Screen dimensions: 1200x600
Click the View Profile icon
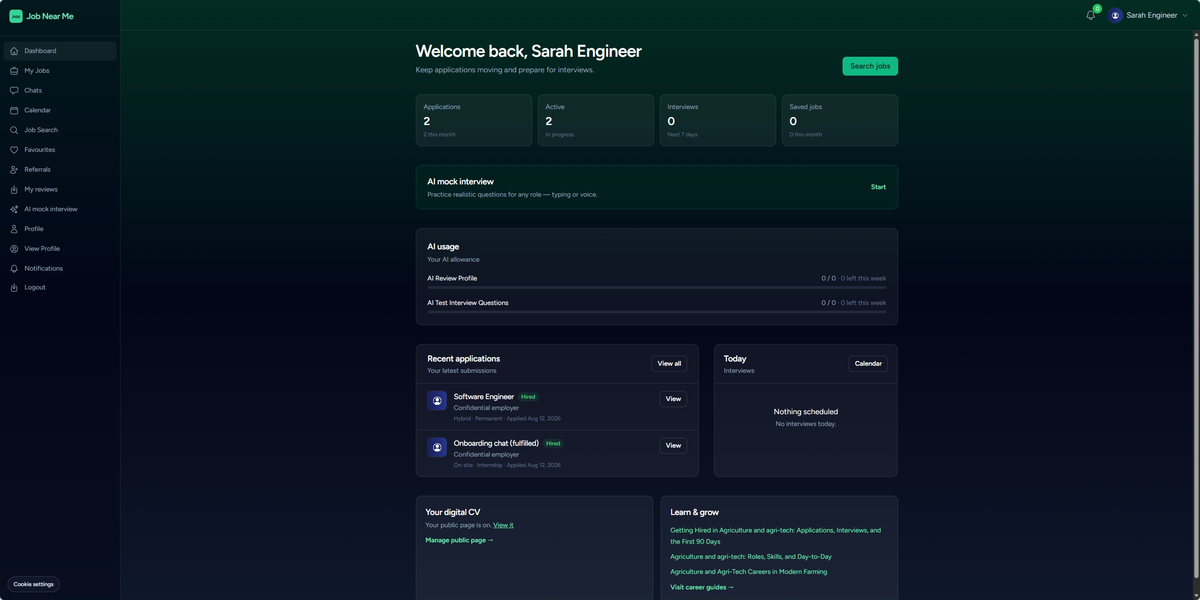click(14, 248)
